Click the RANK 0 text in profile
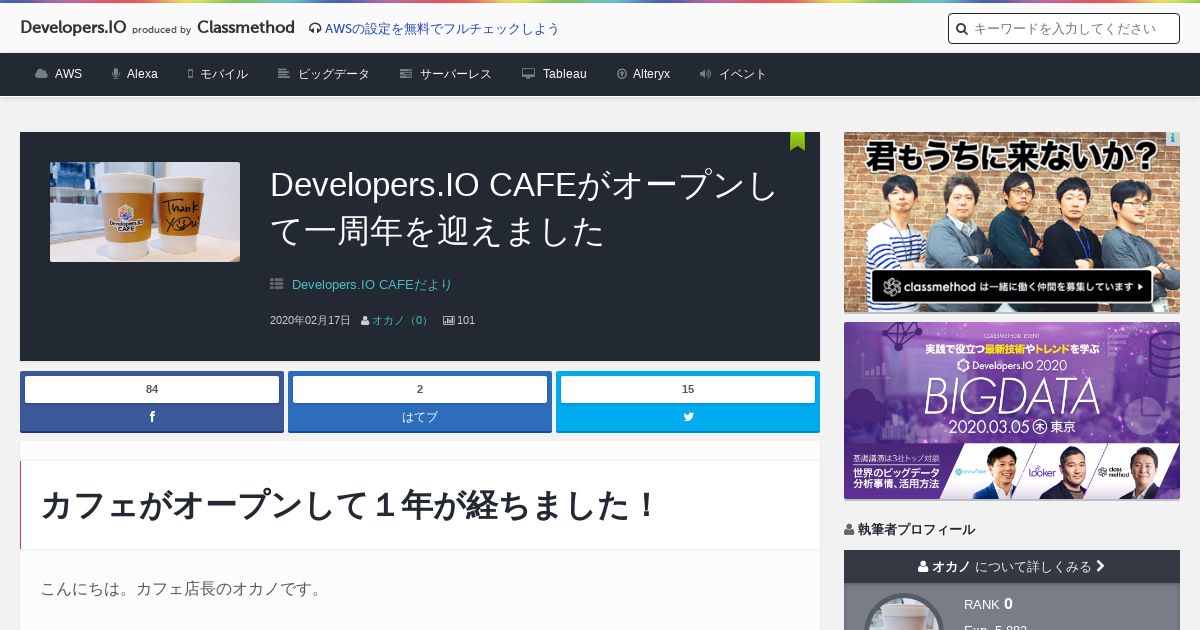This screenshot has width=1200, height=630. tap(988, 604)
